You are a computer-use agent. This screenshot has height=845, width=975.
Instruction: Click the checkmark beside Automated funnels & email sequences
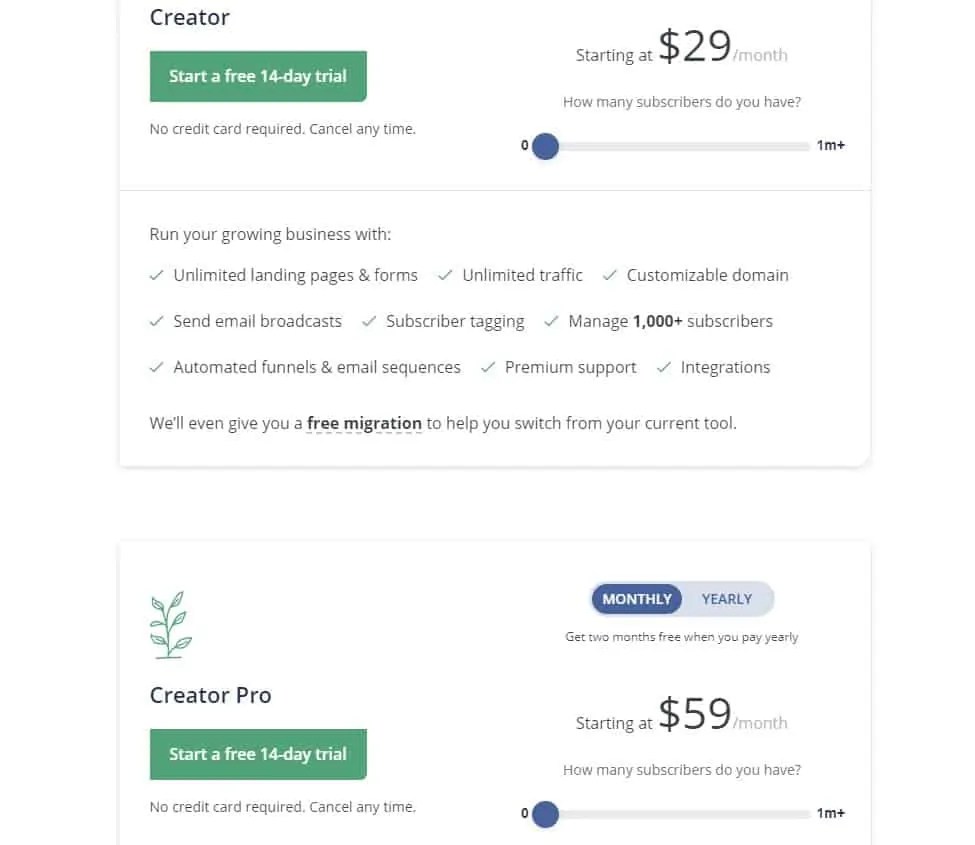157,367
